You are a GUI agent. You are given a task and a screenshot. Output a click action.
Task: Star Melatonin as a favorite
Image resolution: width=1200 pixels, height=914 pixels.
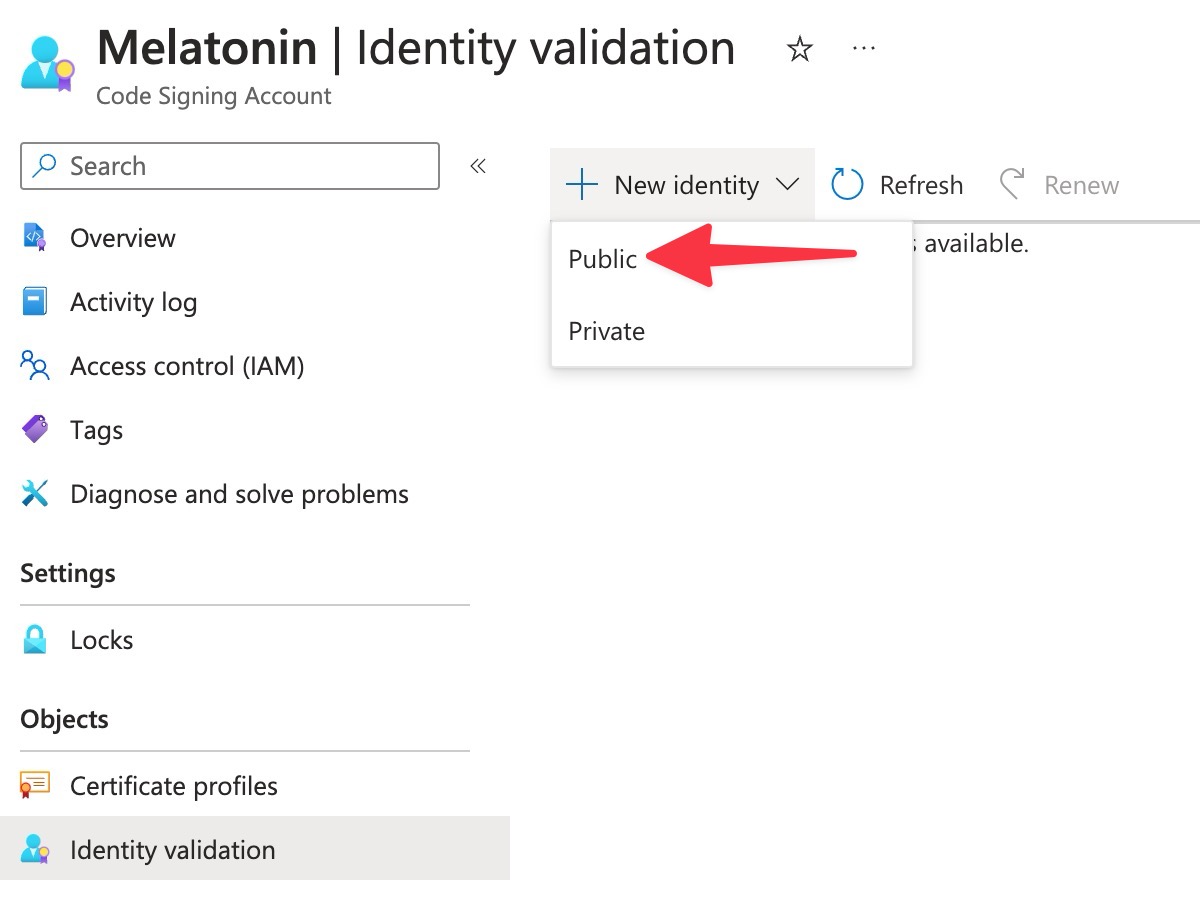[799, 48]
